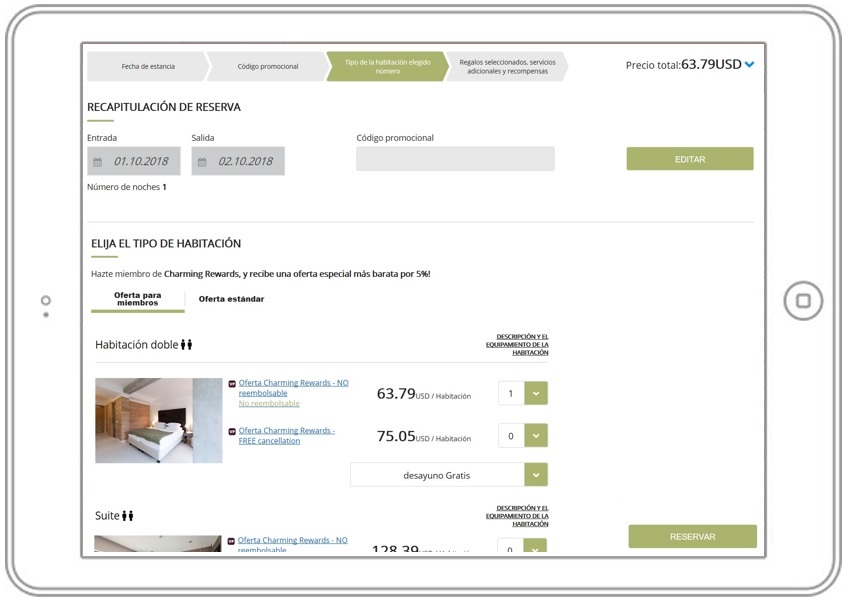Click the Código promocional input field
Viewport: 848px width, 600px height.
click(455, 159)
